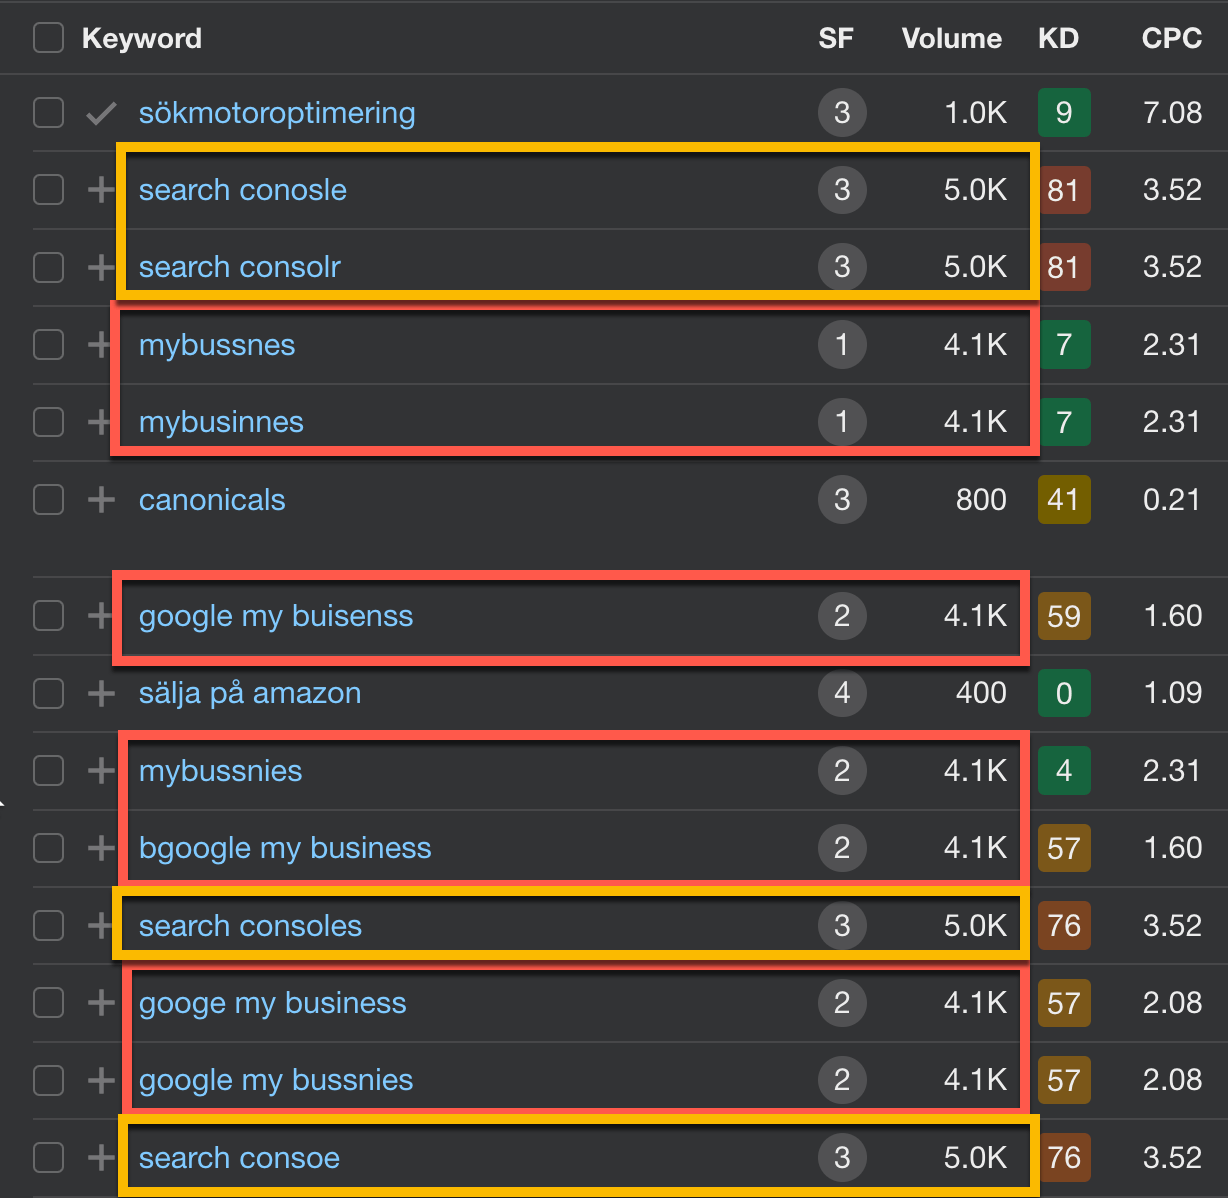Click the KD badge 0 for "sälja på amazon"
This screenshot has height=1198, width=1228.
tap(1064, 693)
